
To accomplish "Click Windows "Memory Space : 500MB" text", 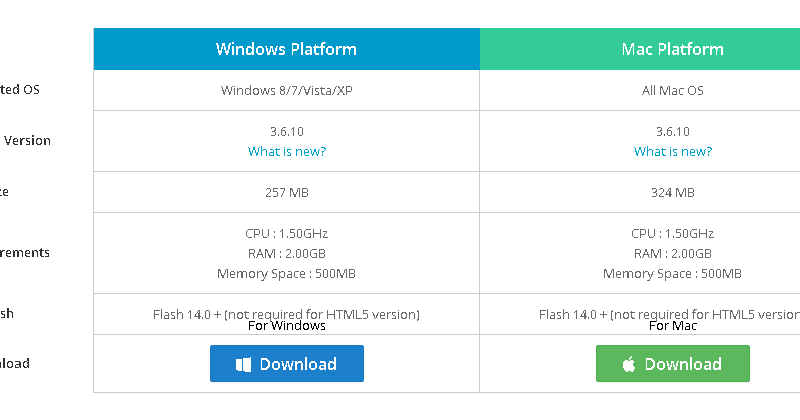I will point(287,273).
